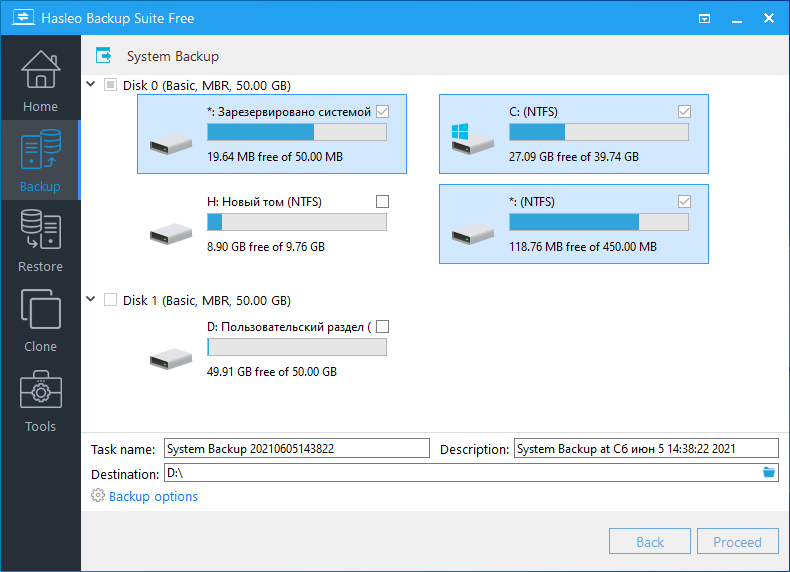
Task: Open the Clone section
Action: 40,321
